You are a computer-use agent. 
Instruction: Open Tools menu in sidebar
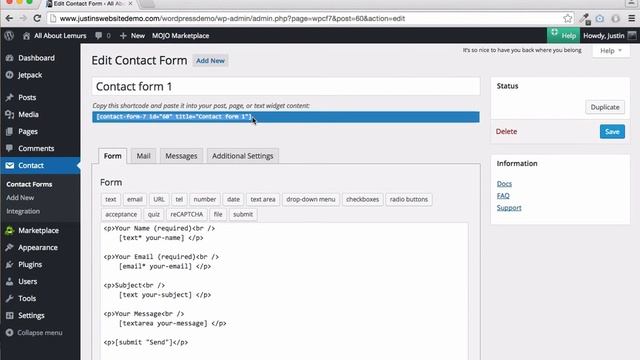tap(27, 298)
